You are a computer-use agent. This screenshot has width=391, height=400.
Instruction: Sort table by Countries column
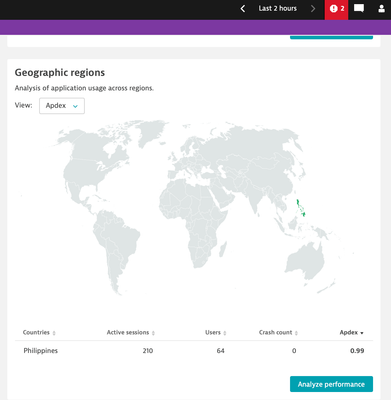click(39, 332)
